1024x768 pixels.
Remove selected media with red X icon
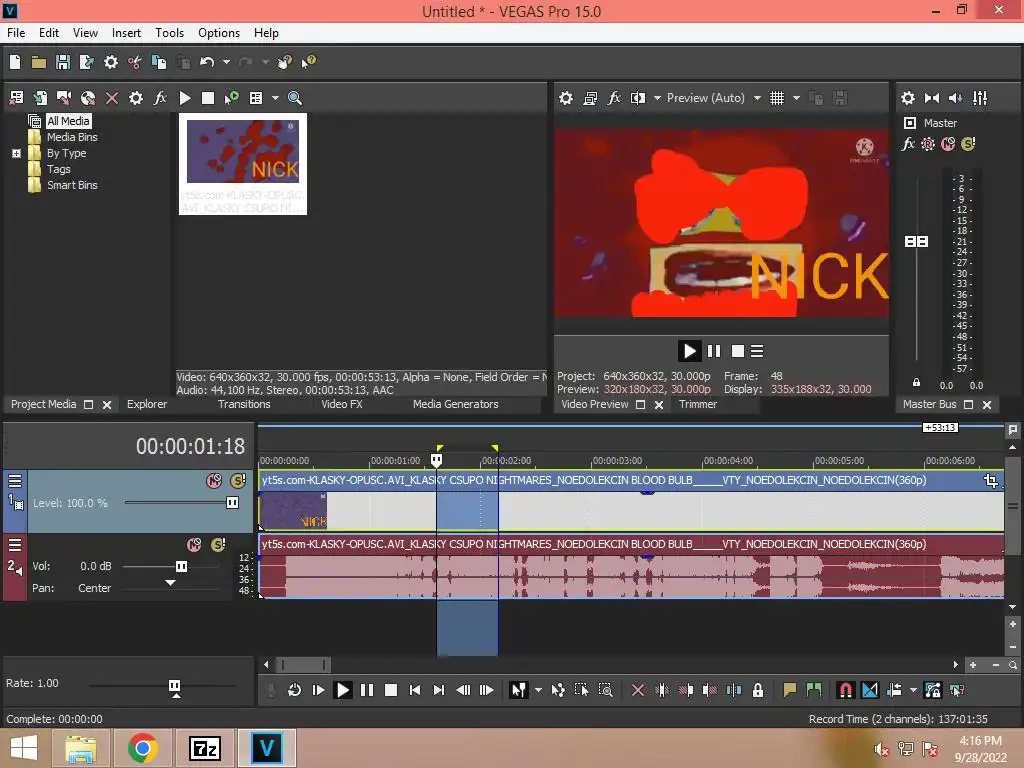click(x=112, y=98)
